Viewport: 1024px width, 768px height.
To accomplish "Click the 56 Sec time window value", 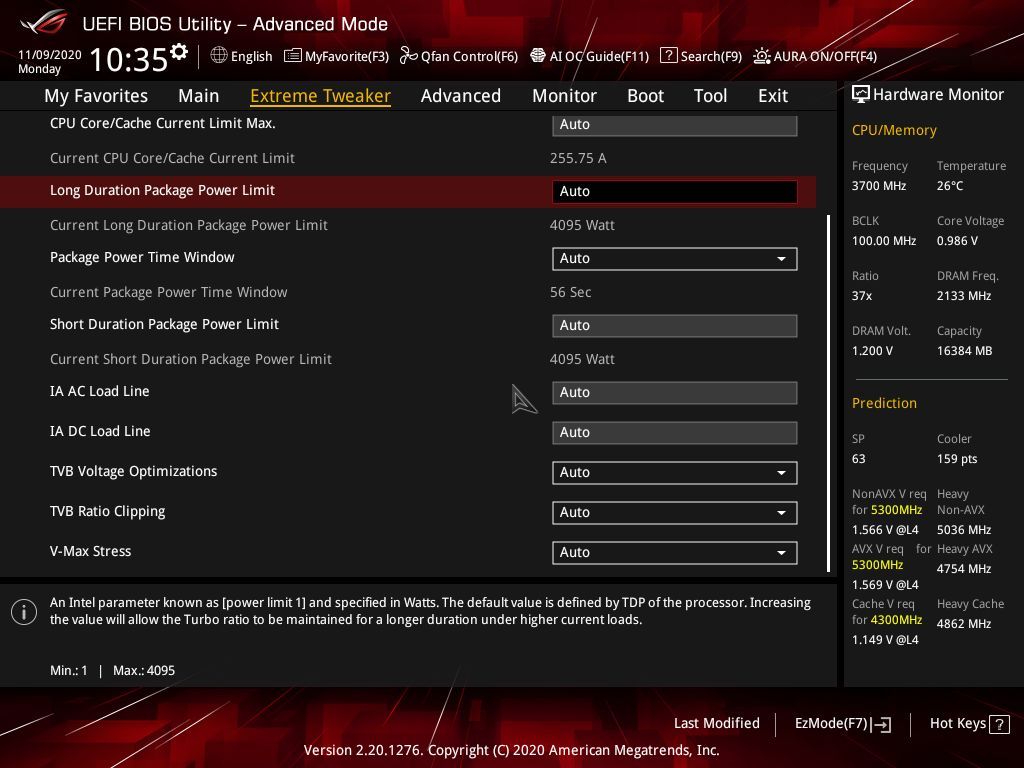I will click(x=570, y=292).
